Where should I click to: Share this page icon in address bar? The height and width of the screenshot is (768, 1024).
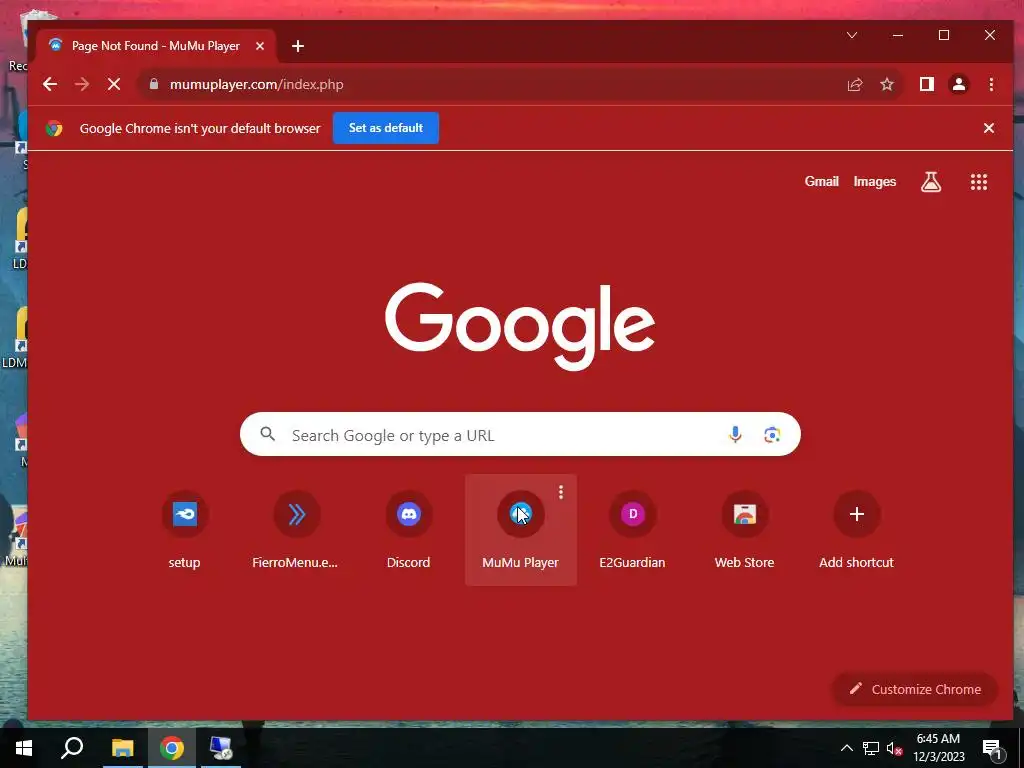tap(855, 84)
